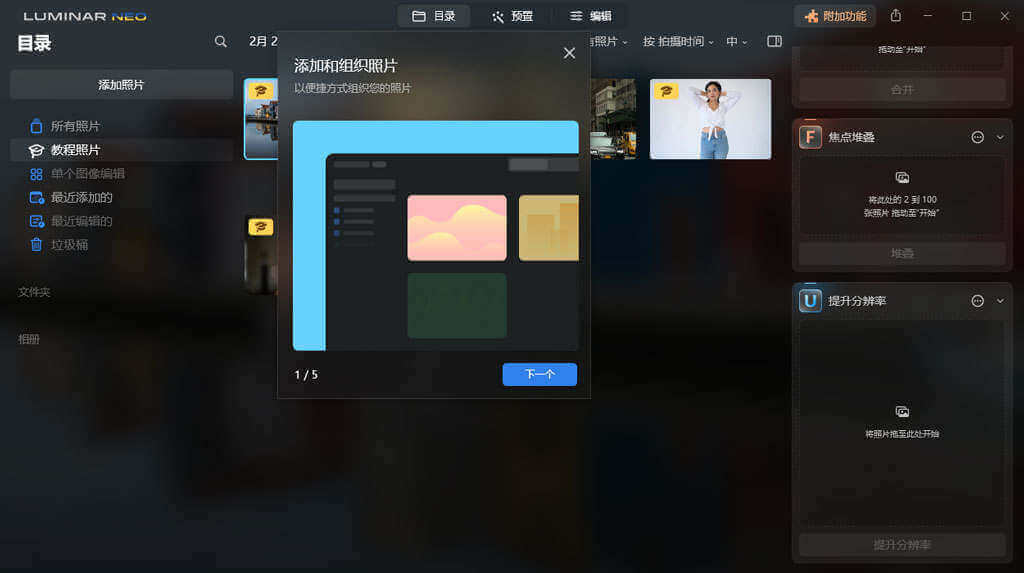Click the 文件夹 section label
Image resolution: width=1024 pixels, height=573 pixels.
point(34,292)
